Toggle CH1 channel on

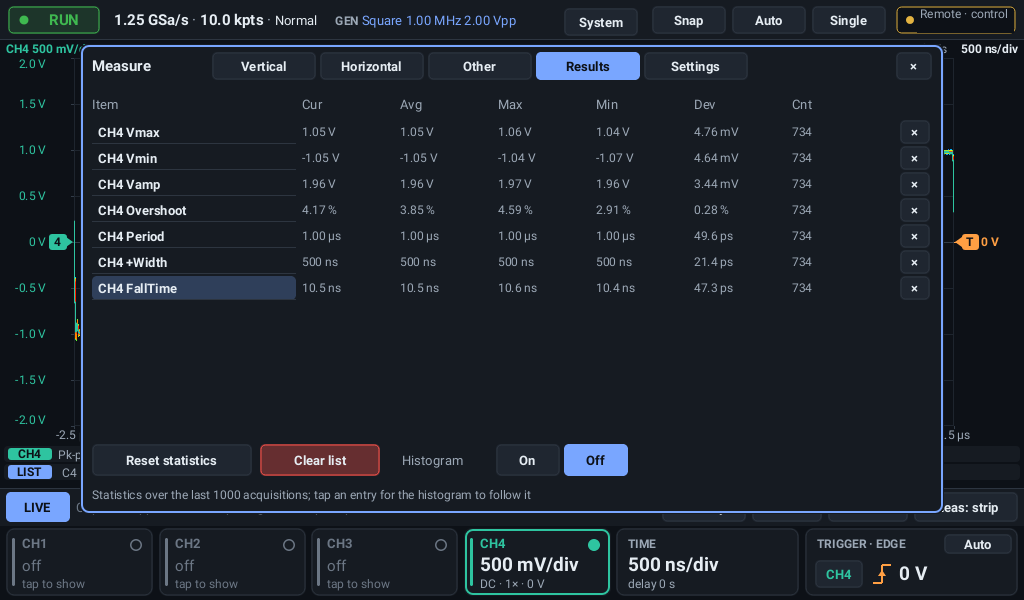[80, 562]
